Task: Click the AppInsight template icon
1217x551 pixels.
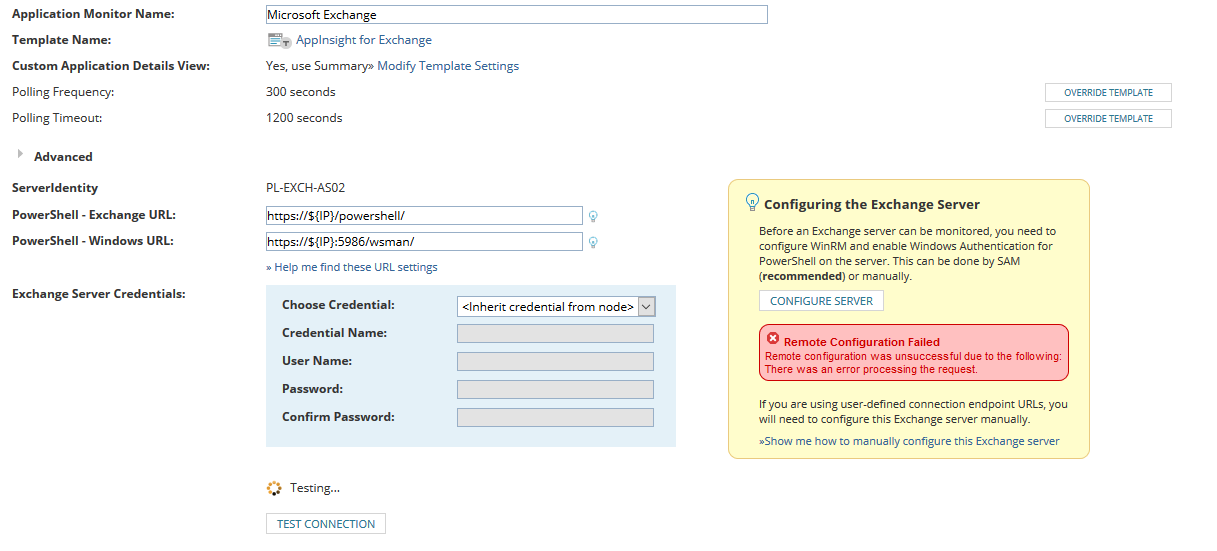Action: [x=278, y=40]
